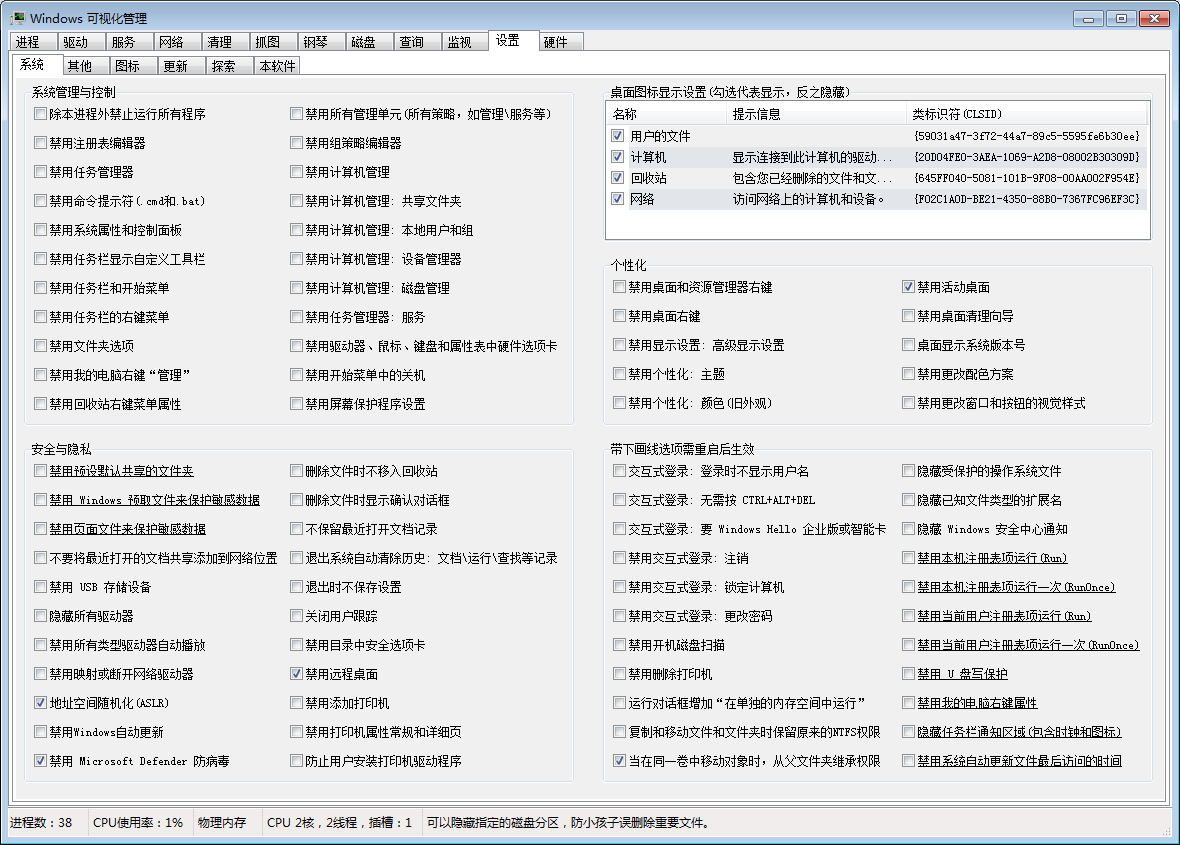Tick the 禁用 USB 存储设备 checkbox
This screenshot has height=845, width=1180.
41,587
